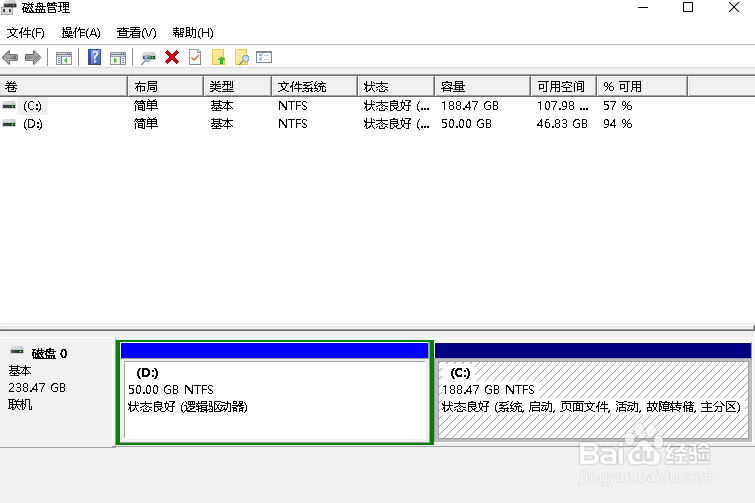The width and height of the screenshot is (755, 503).
Task: Click NTFS cell in the (C:) row
Action: pyautogui.click(x=293, y=105)
